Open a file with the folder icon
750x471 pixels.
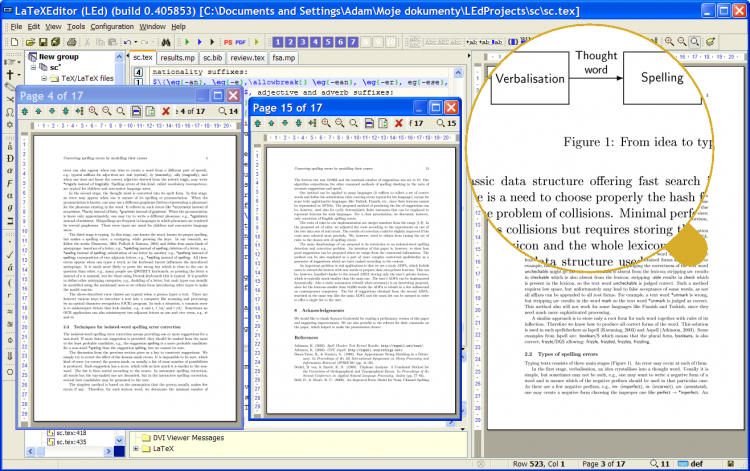pyautogui.click(x=31, y=42)
